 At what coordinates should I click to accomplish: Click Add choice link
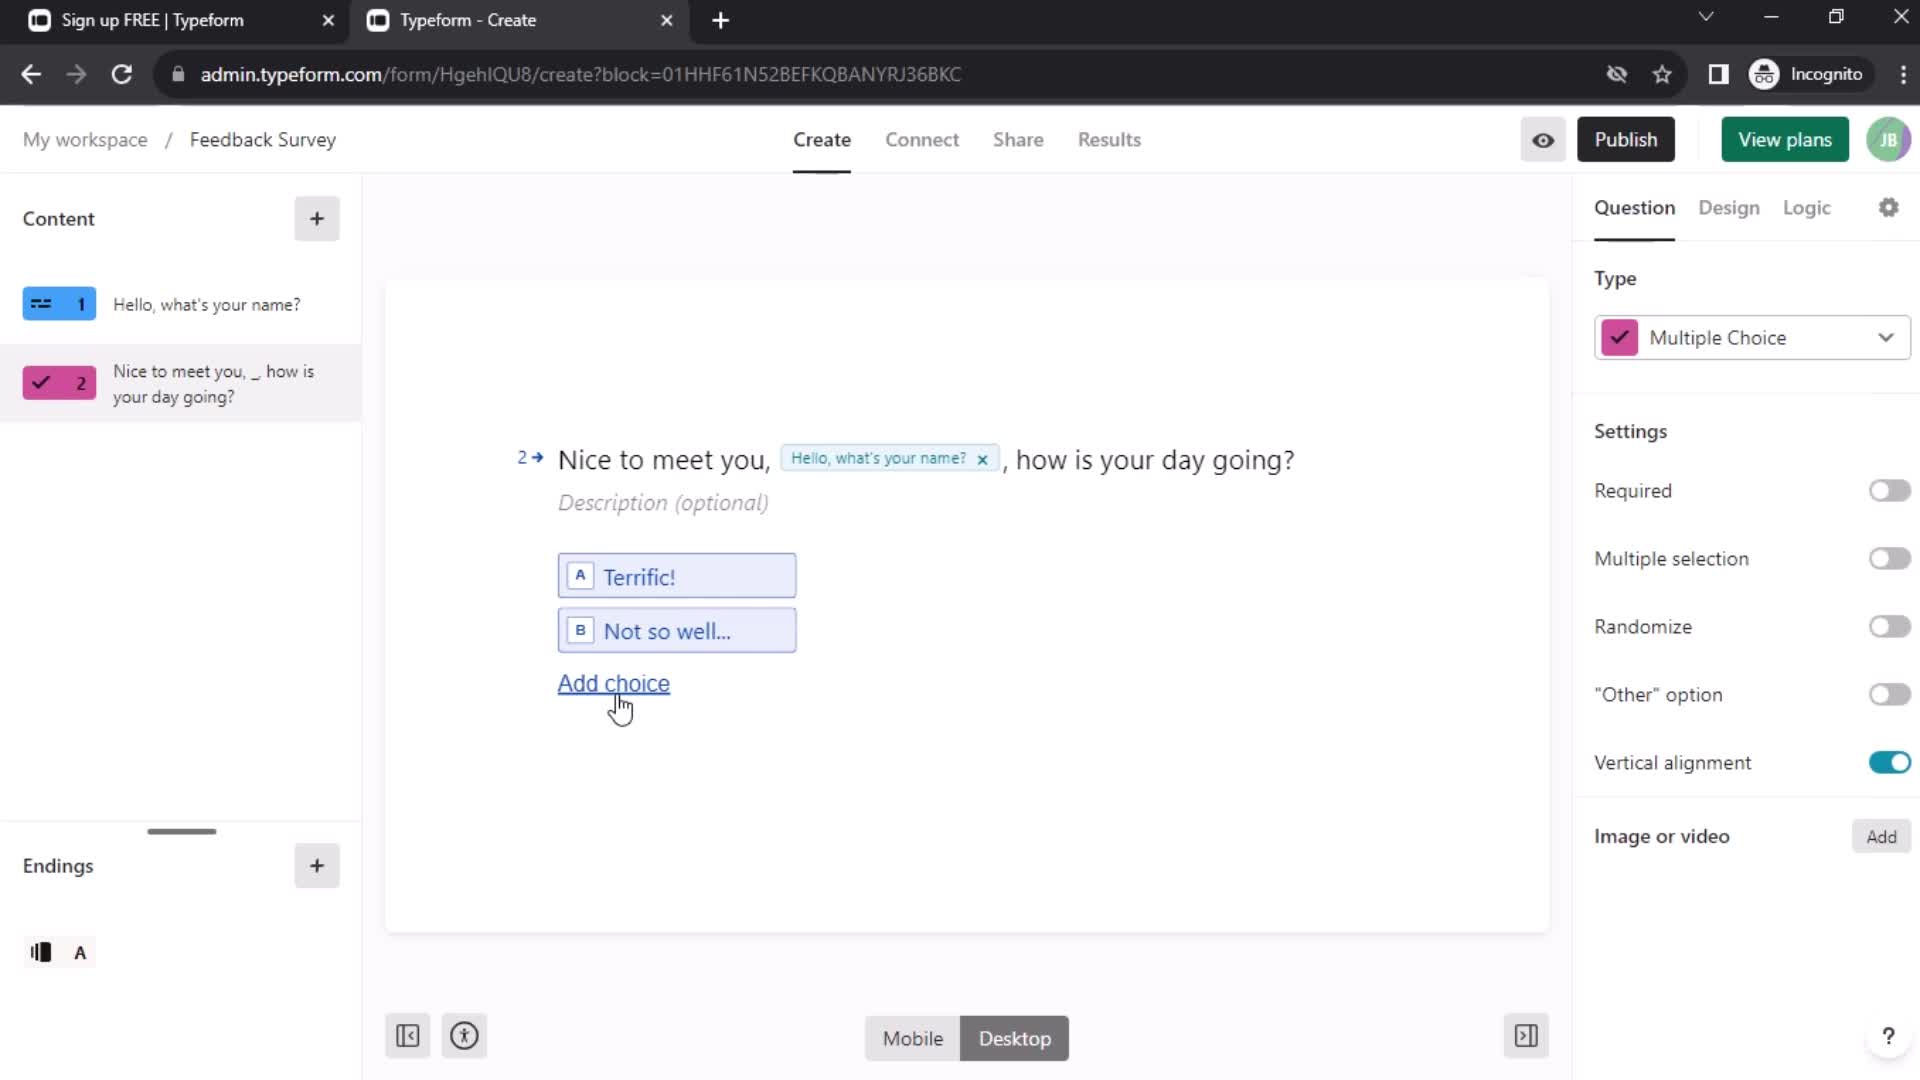[613, 682]
